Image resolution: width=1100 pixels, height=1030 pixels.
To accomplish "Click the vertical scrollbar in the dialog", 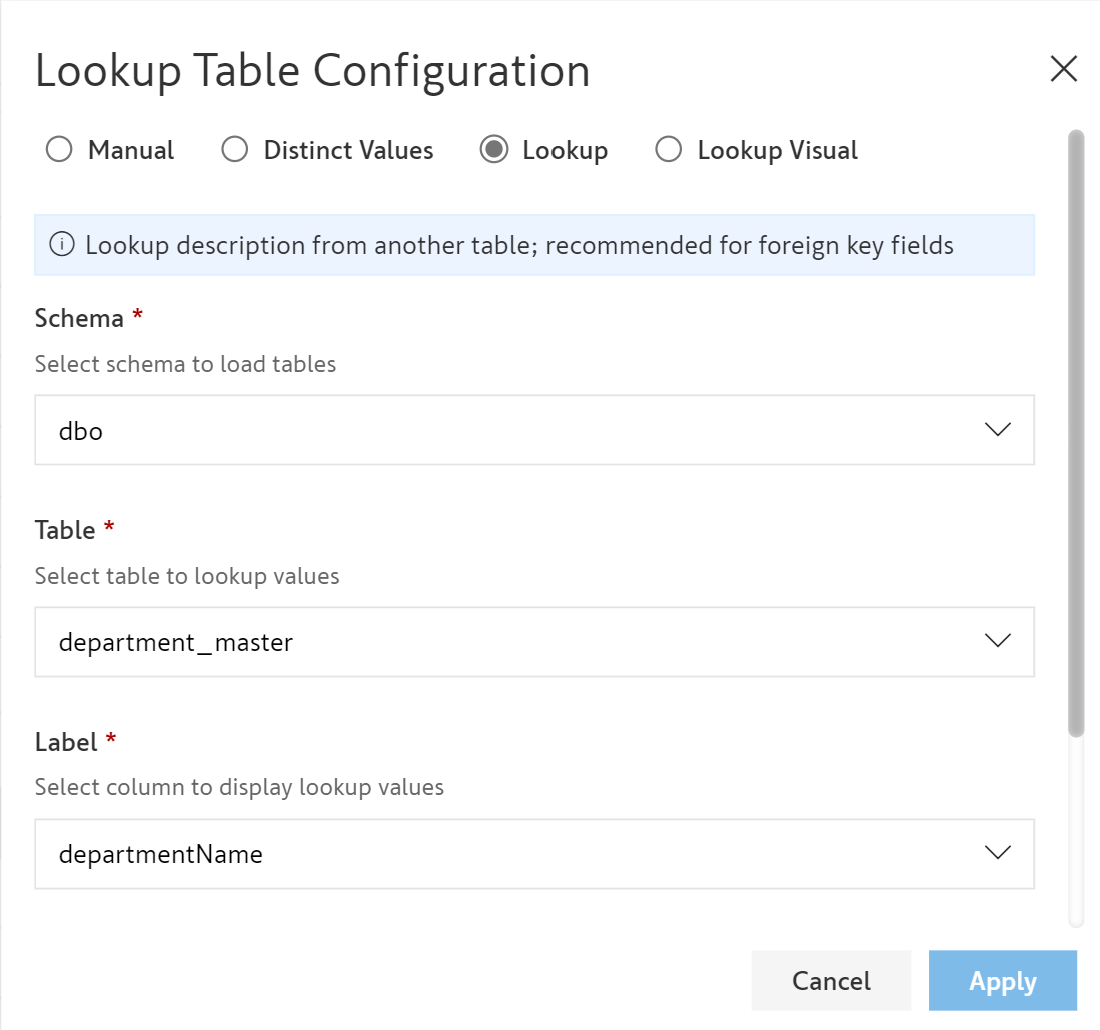I will 1076,430.
